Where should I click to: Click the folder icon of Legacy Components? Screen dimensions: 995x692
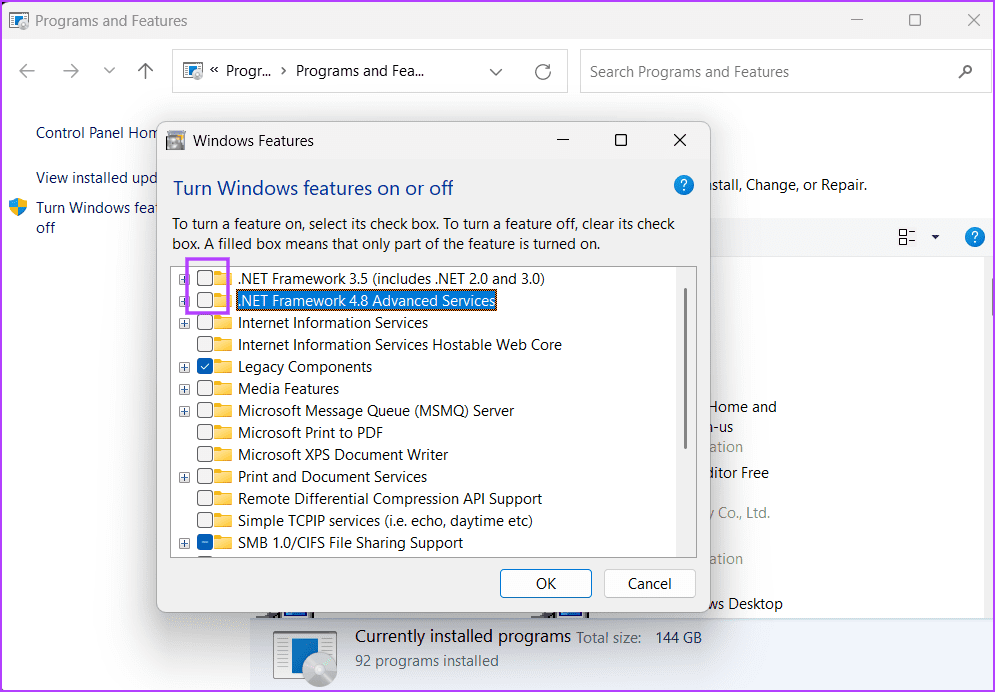223,367
